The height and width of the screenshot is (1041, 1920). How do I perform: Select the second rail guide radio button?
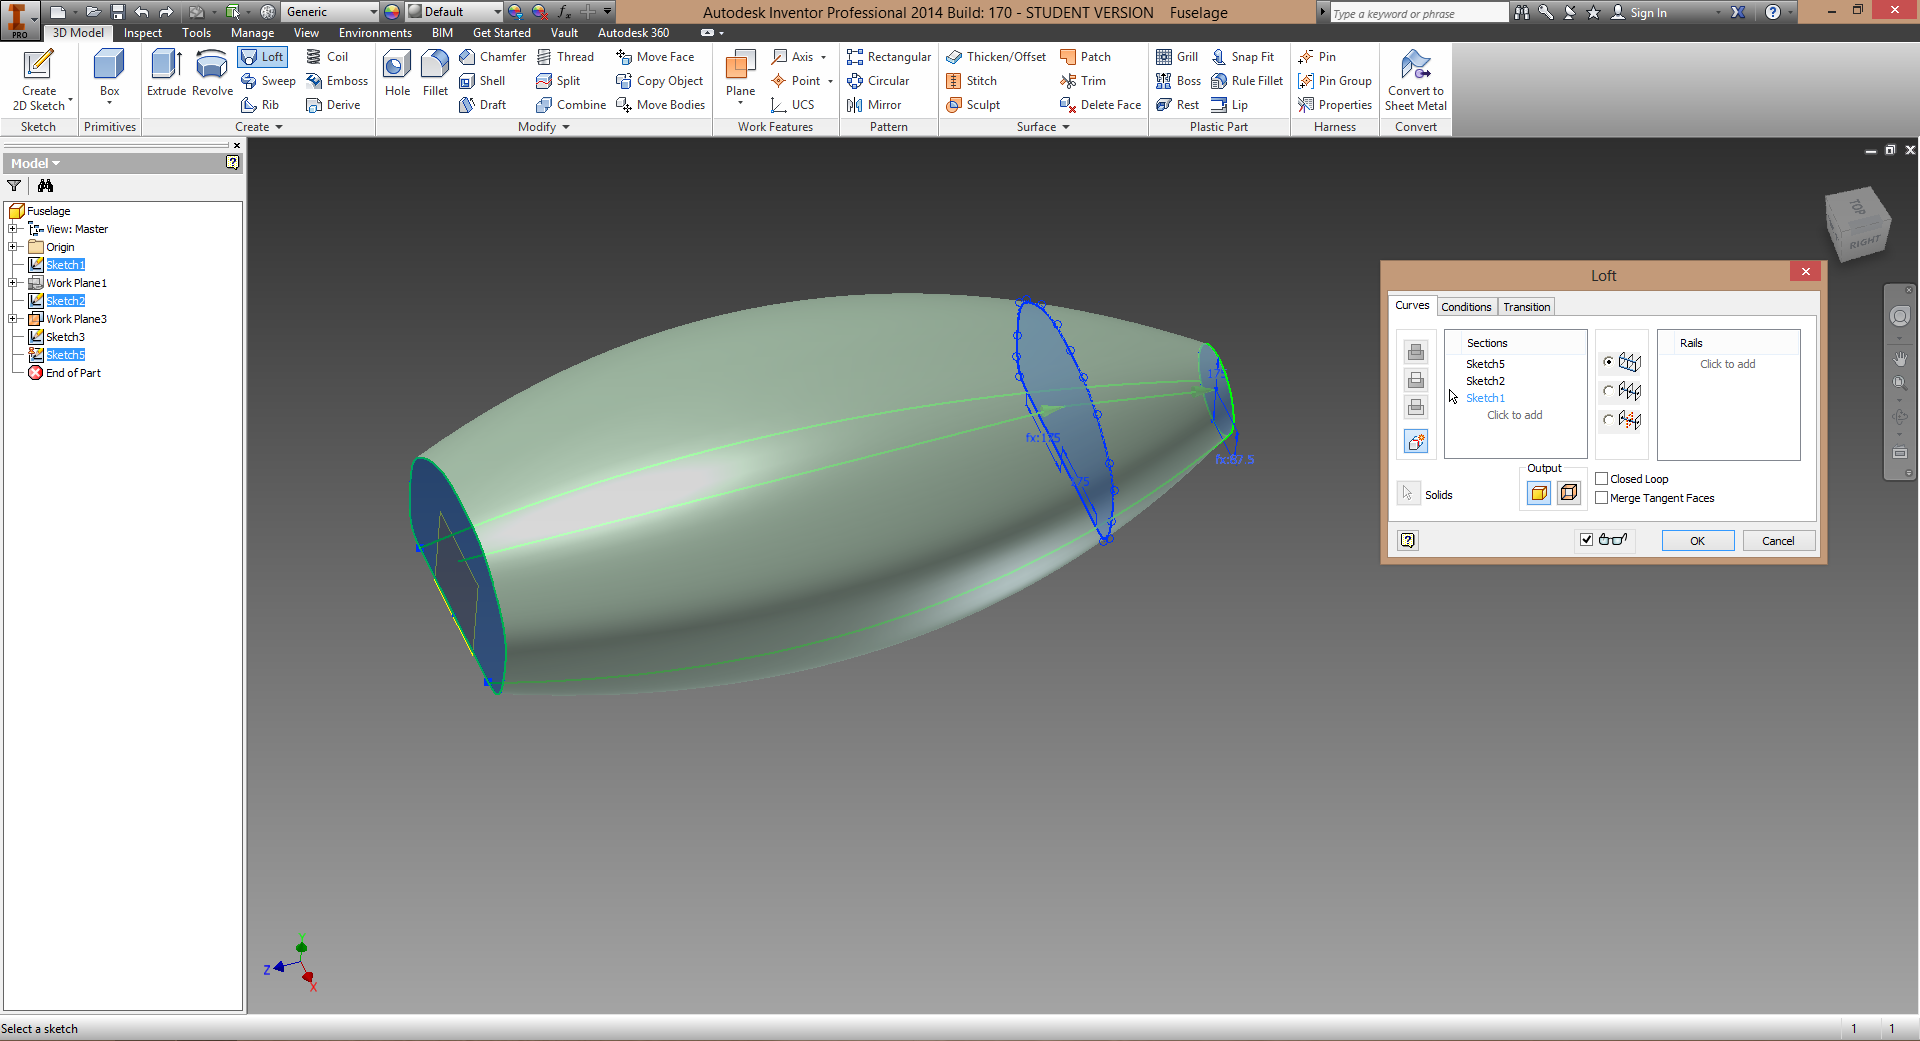(1606, 391)
